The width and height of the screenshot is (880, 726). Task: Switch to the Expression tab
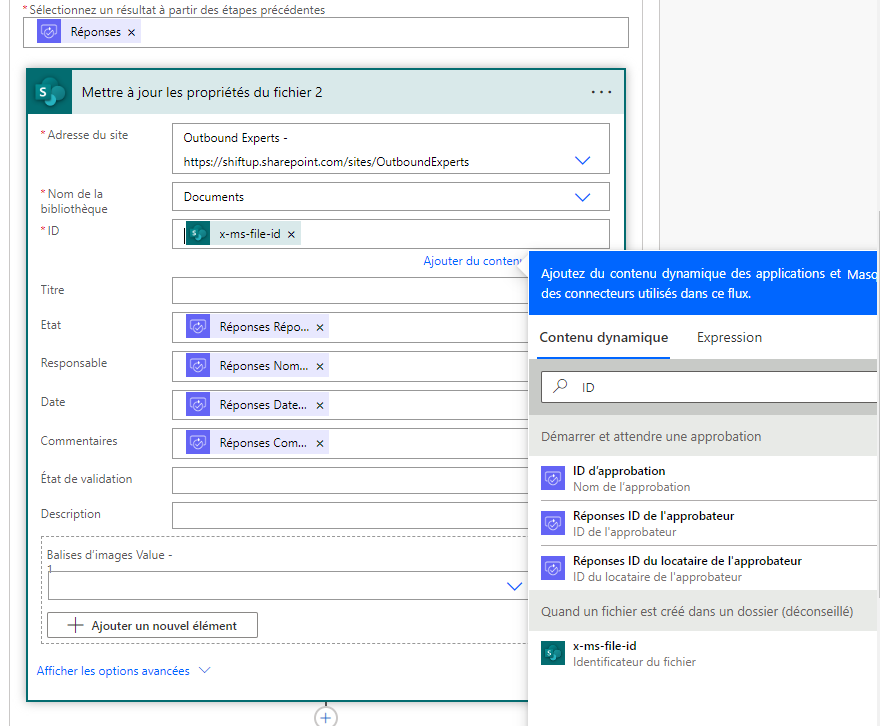[x=729, y=337]
